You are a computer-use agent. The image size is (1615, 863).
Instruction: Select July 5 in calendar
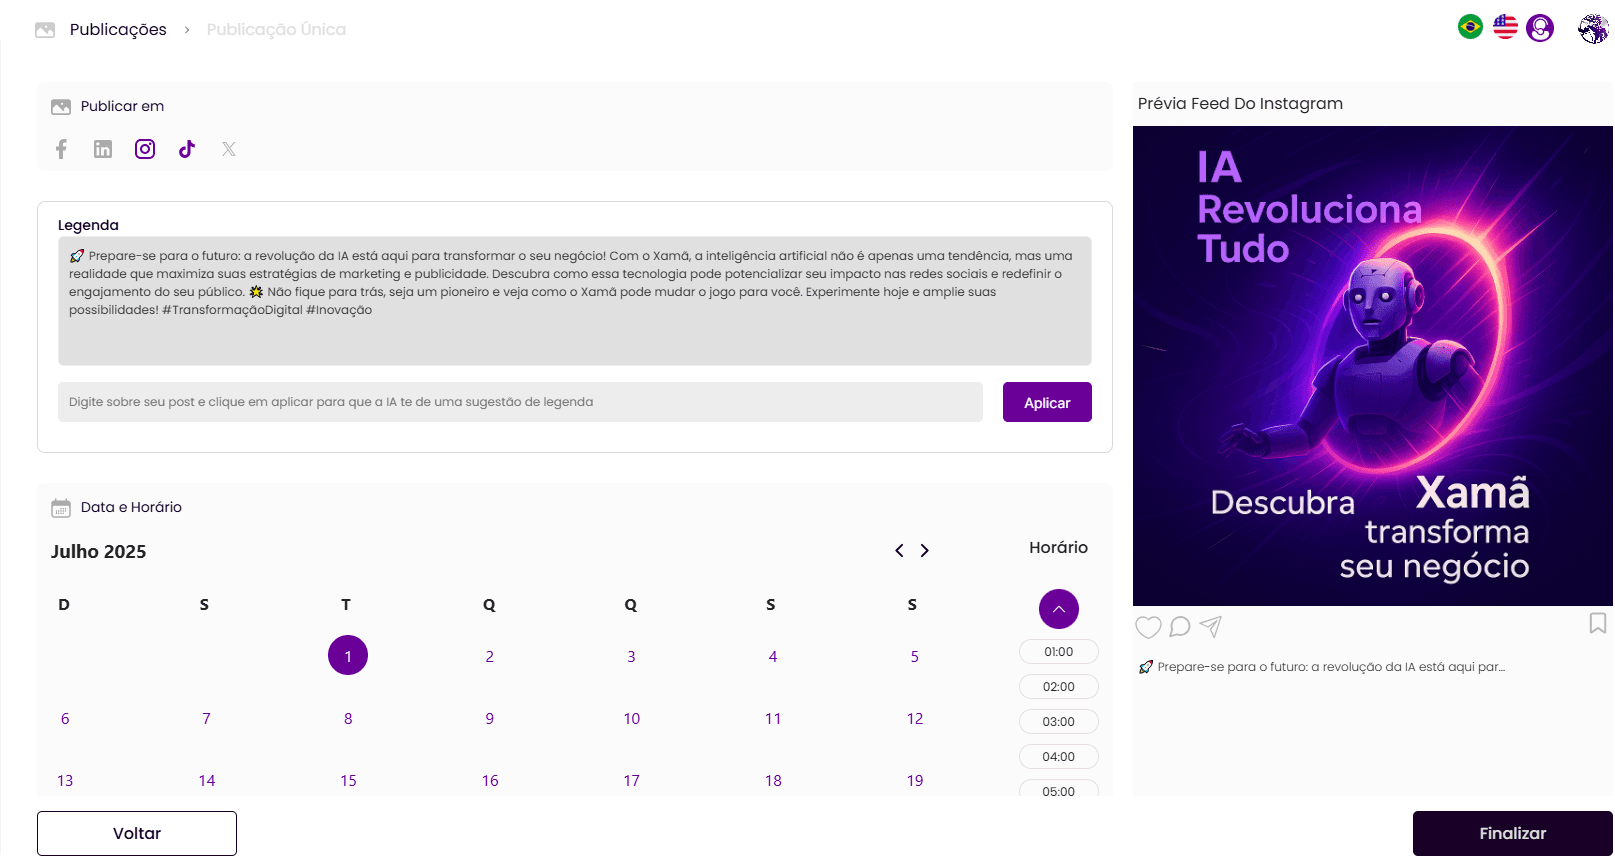click(x=914, y=657)
